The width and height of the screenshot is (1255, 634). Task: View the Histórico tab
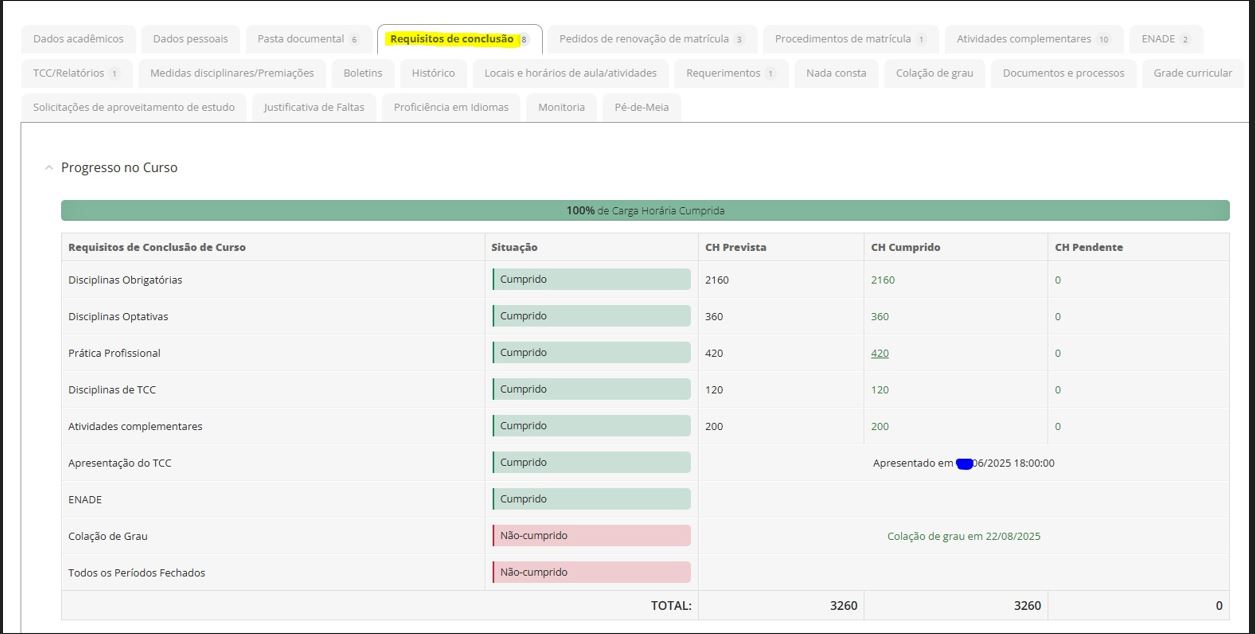click(x=433, y=73)
